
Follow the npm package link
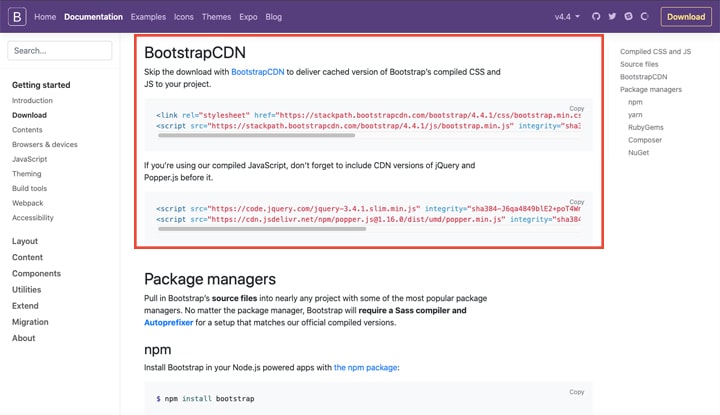(366, 367)
